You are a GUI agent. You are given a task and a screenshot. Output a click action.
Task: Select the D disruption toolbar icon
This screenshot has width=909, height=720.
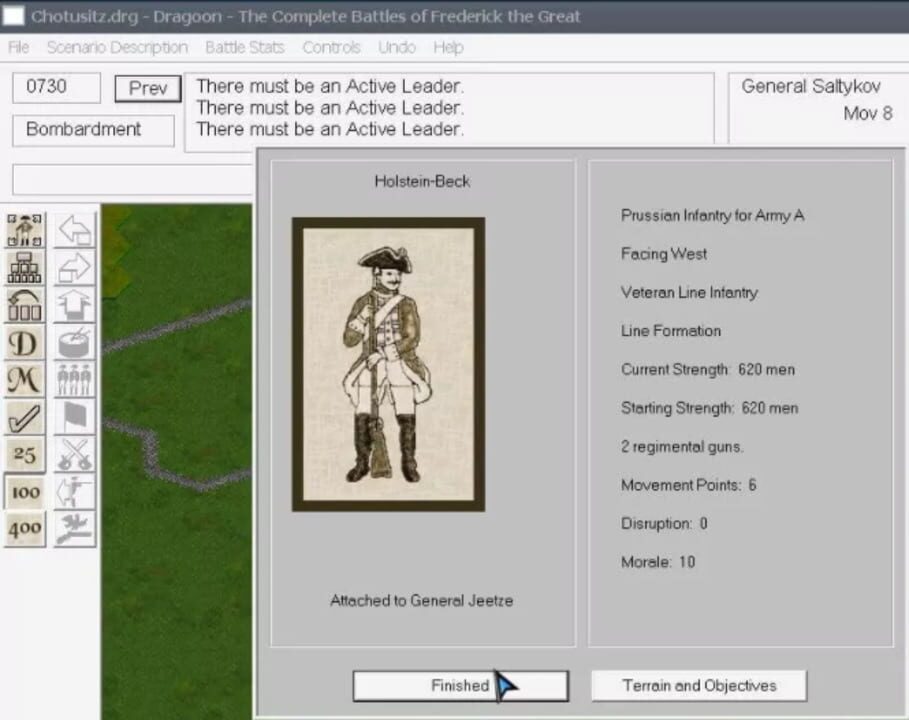tap(24, 343)
